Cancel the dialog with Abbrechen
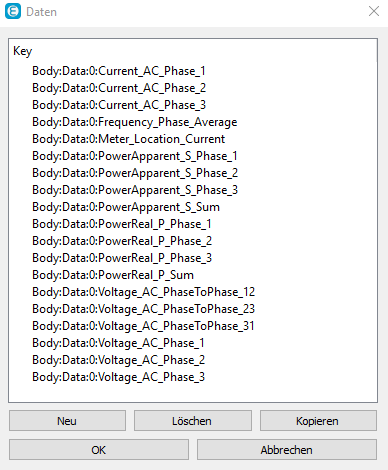 (287, 450)
